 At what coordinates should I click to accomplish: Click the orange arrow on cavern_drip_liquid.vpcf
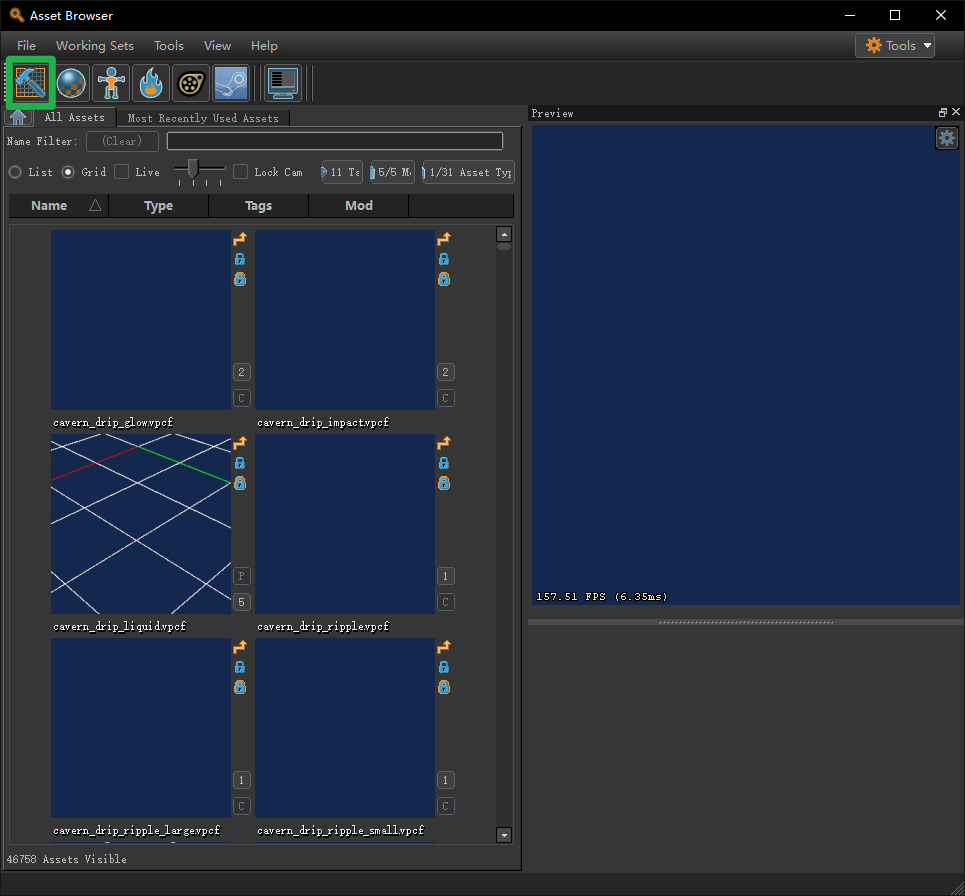(x=240, y=443)
